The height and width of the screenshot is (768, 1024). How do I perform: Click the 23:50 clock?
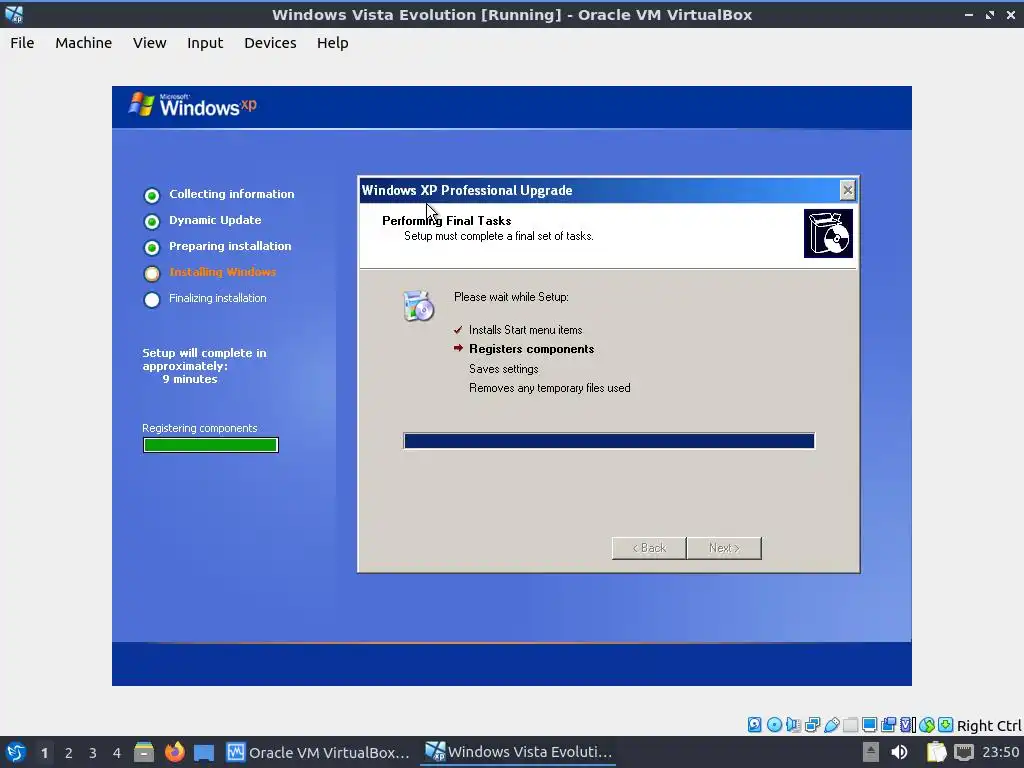(1000, 752)
